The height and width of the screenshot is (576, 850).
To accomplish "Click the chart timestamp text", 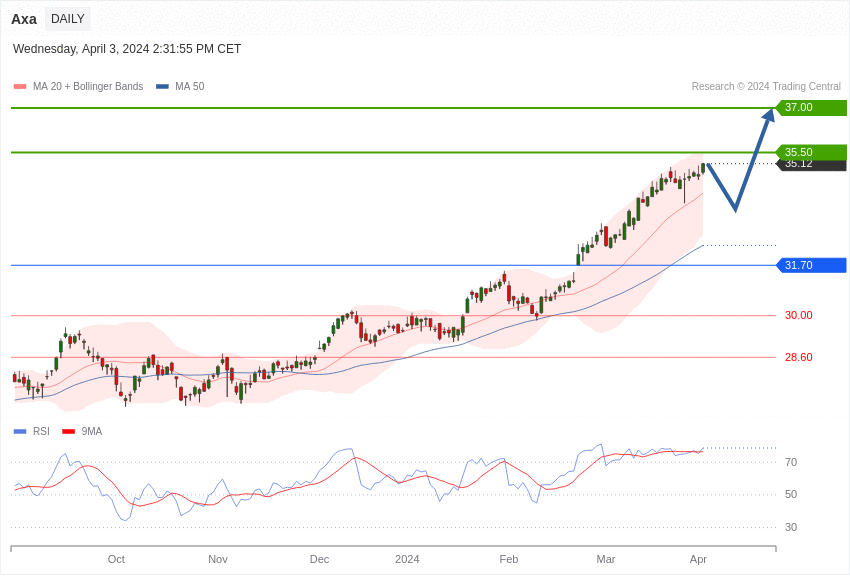I will click(x=127, y=49).
